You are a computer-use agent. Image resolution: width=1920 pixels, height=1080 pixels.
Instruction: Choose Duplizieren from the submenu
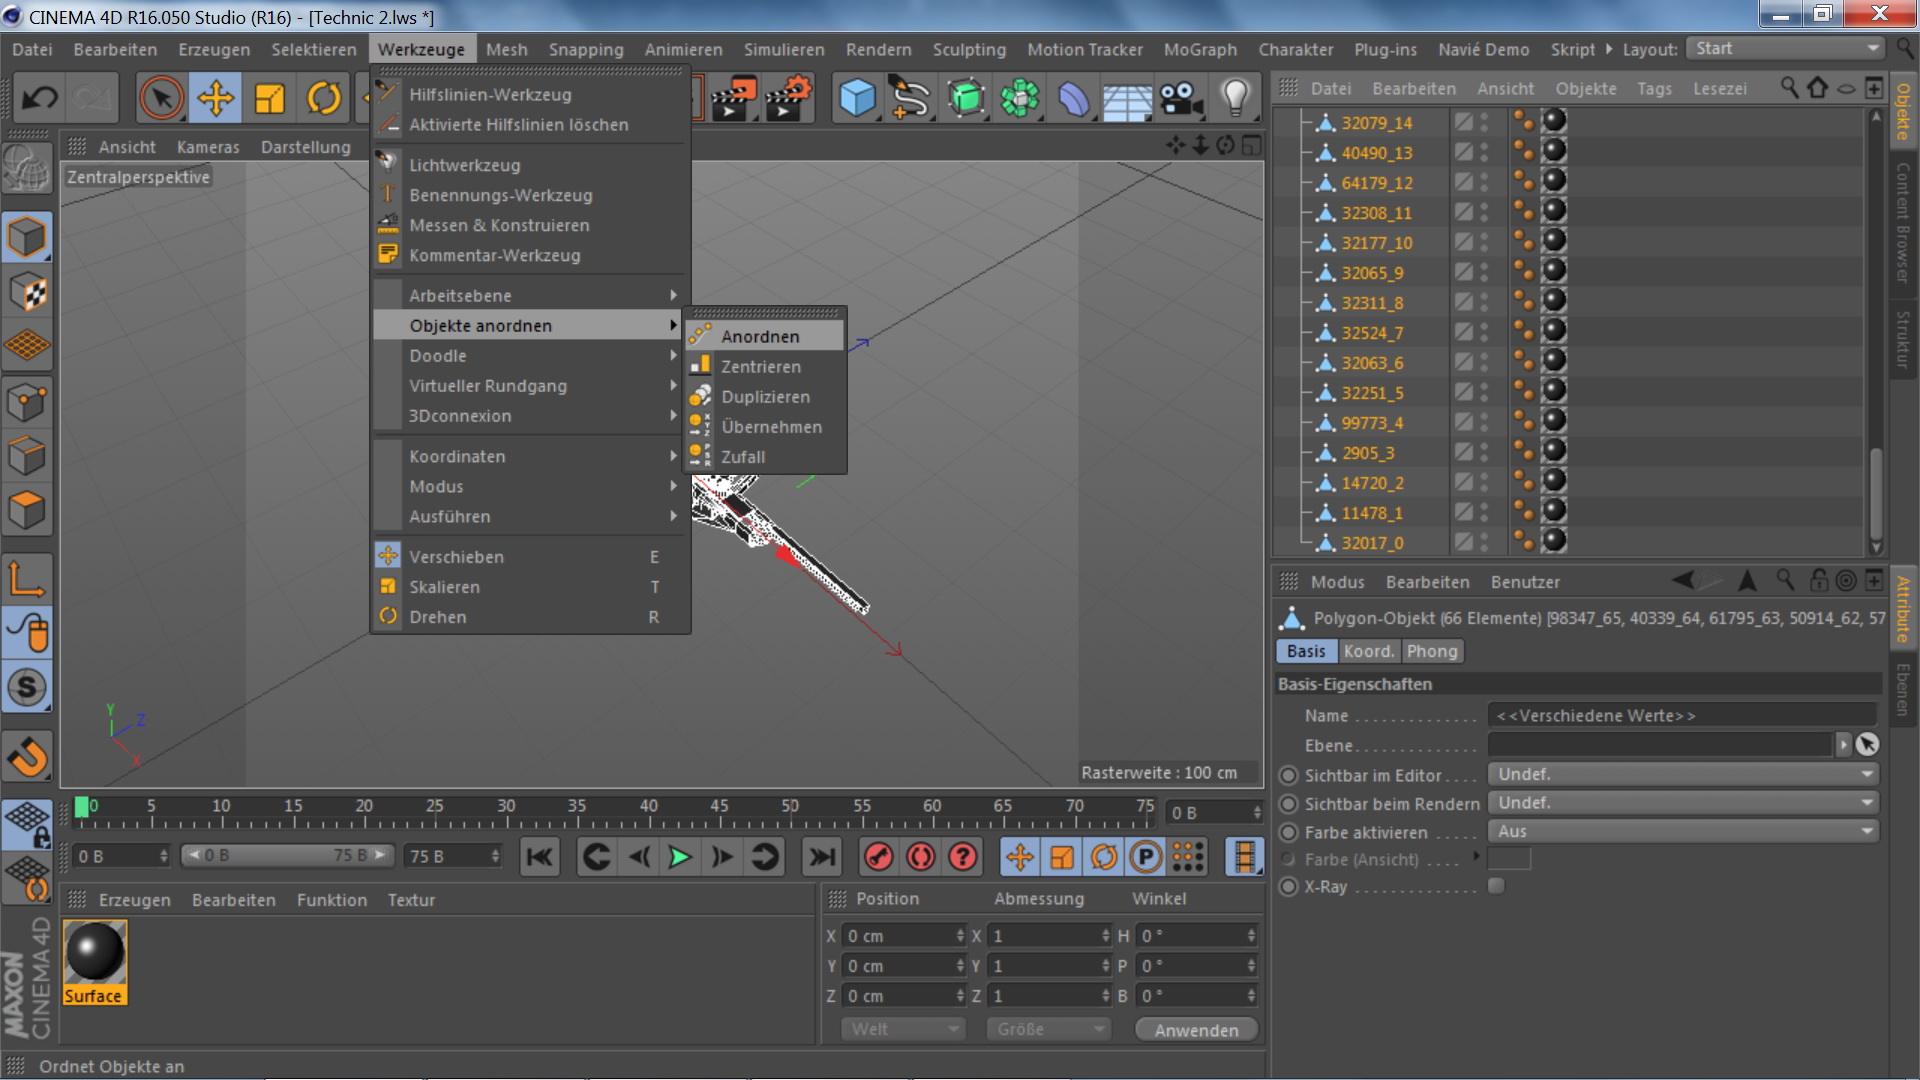pyautogui.click(x=765, y=396)
